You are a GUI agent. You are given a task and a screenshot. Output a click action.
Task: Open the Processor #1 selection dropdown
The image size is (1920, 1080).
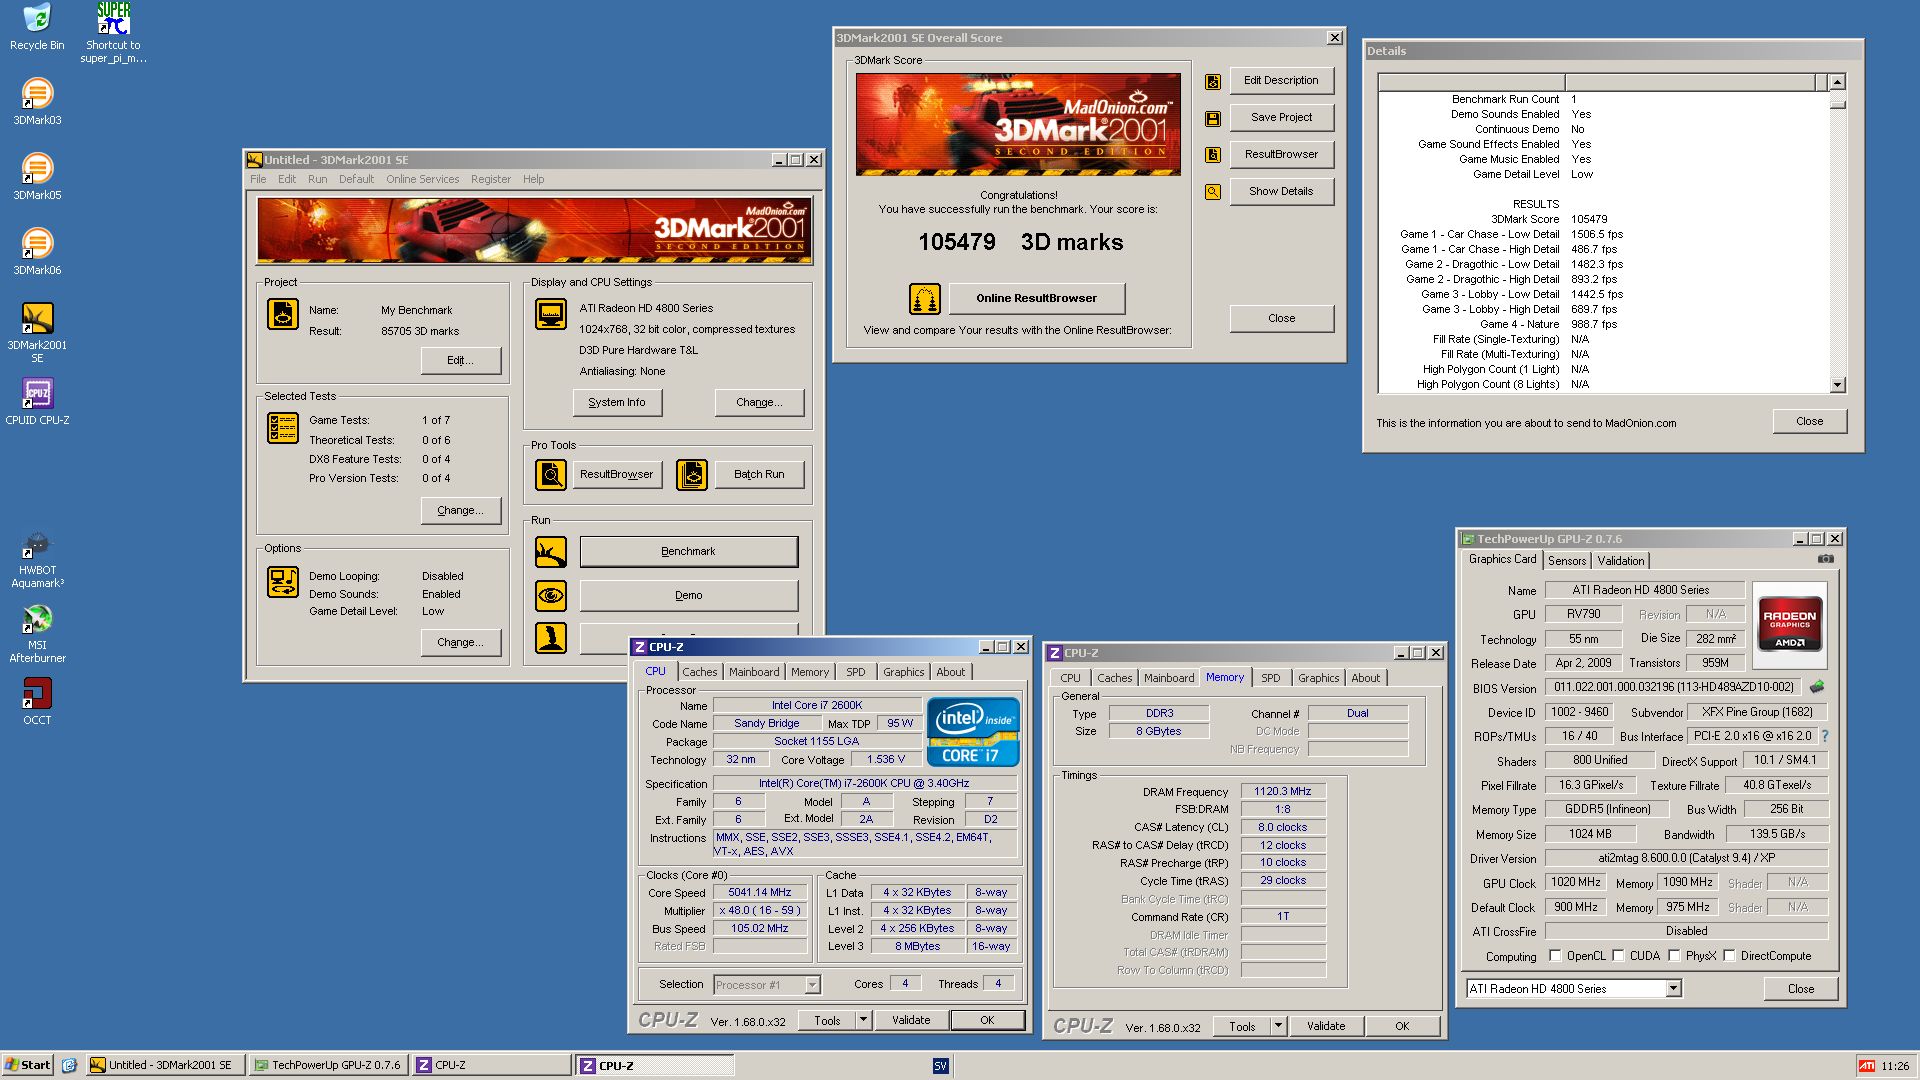point(812,985)
